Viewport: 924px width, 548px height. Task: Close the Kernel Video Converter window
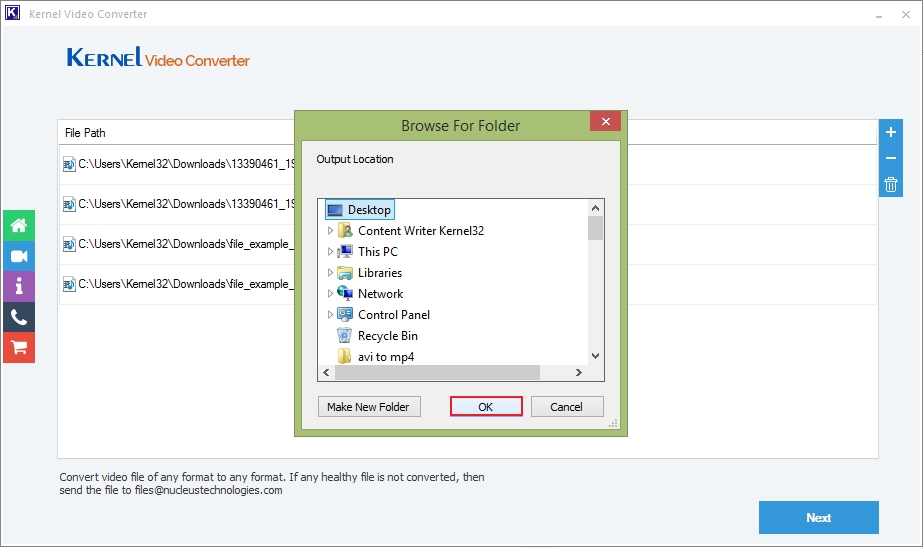tap(906, 15)
